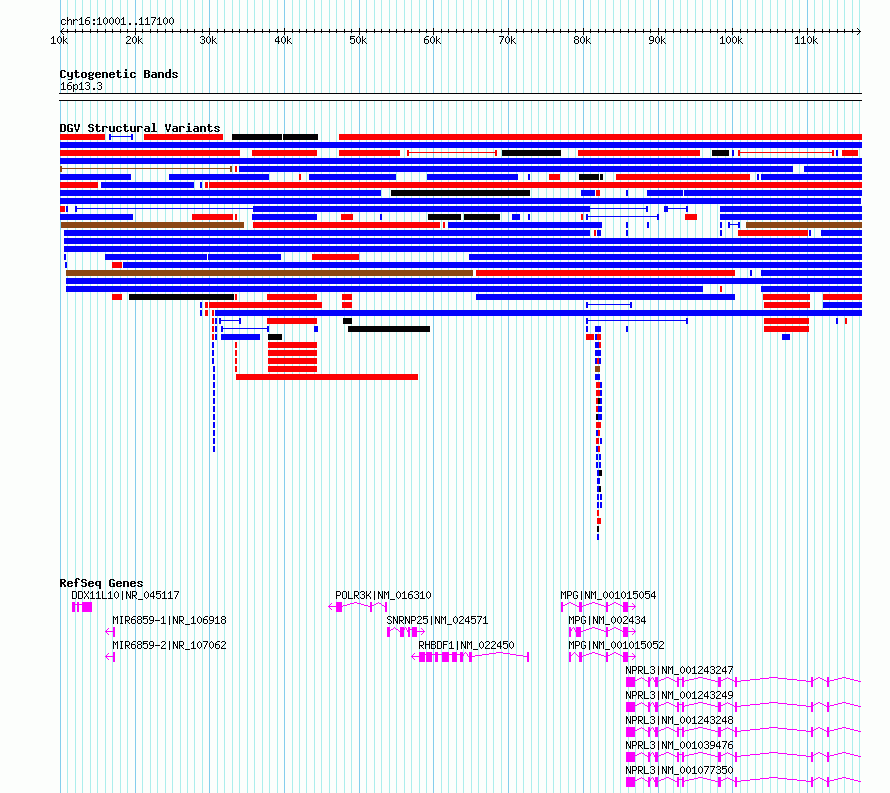This screenshot has height=793, width=890.
Task: Open the MPG|NM_002434 gene label
Action: point(607,620)
